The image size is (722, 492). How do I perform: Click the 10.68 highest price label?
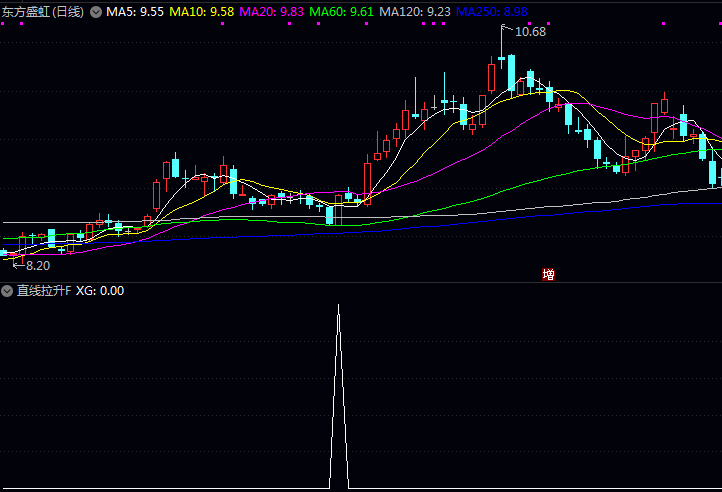(530, 32)
